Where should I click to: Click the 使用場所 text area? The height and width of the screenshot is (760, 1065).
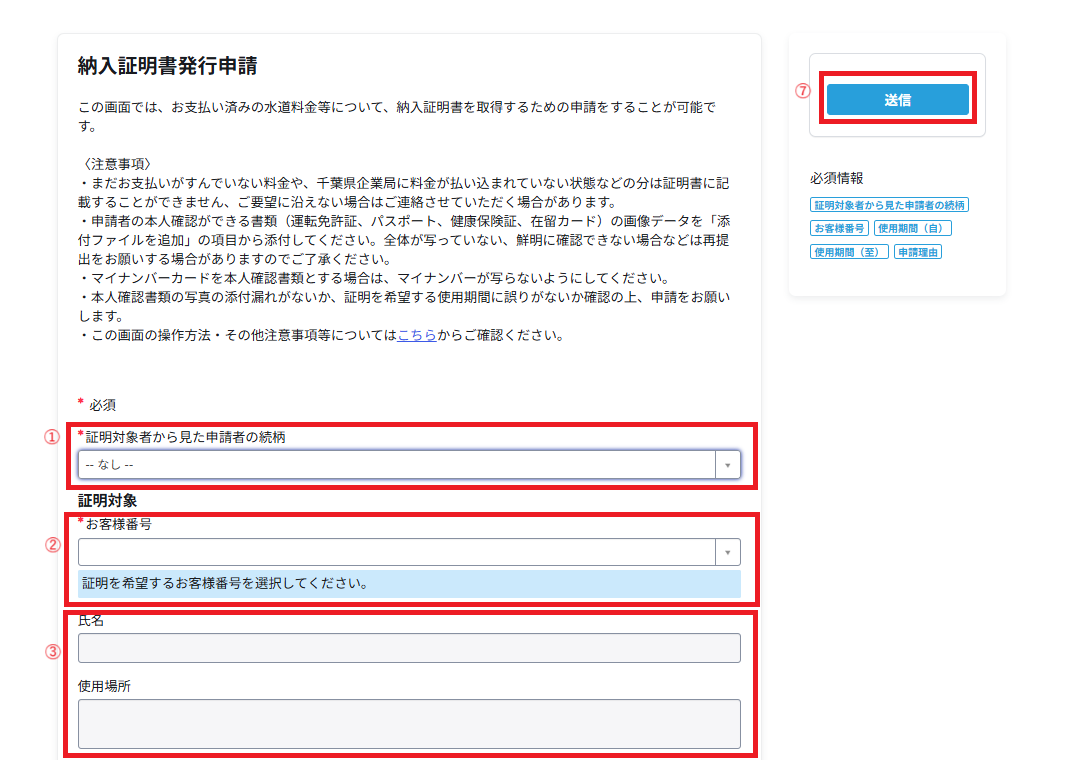click(409, 723)
